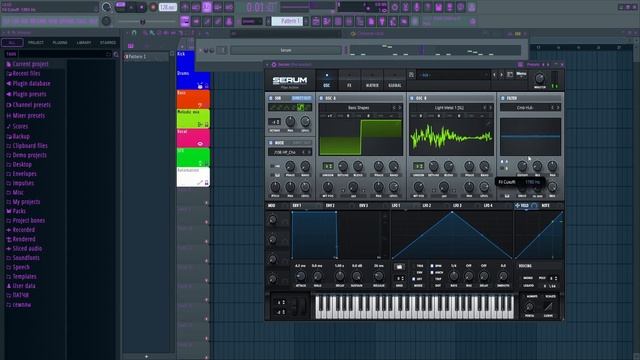Click the Serum preset name display
Image resolution: width=640 pixels, height=360 pixels.
point(453,75)
